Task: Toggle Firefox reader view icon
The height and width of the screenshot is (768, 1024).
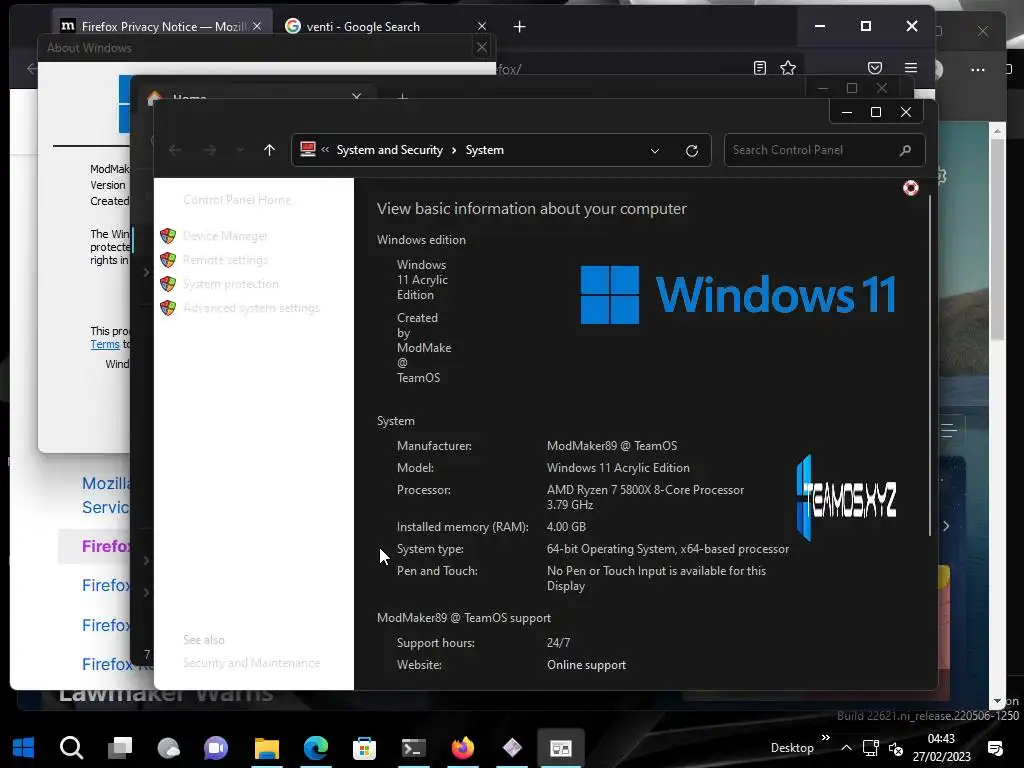Action: coord(760,68)
